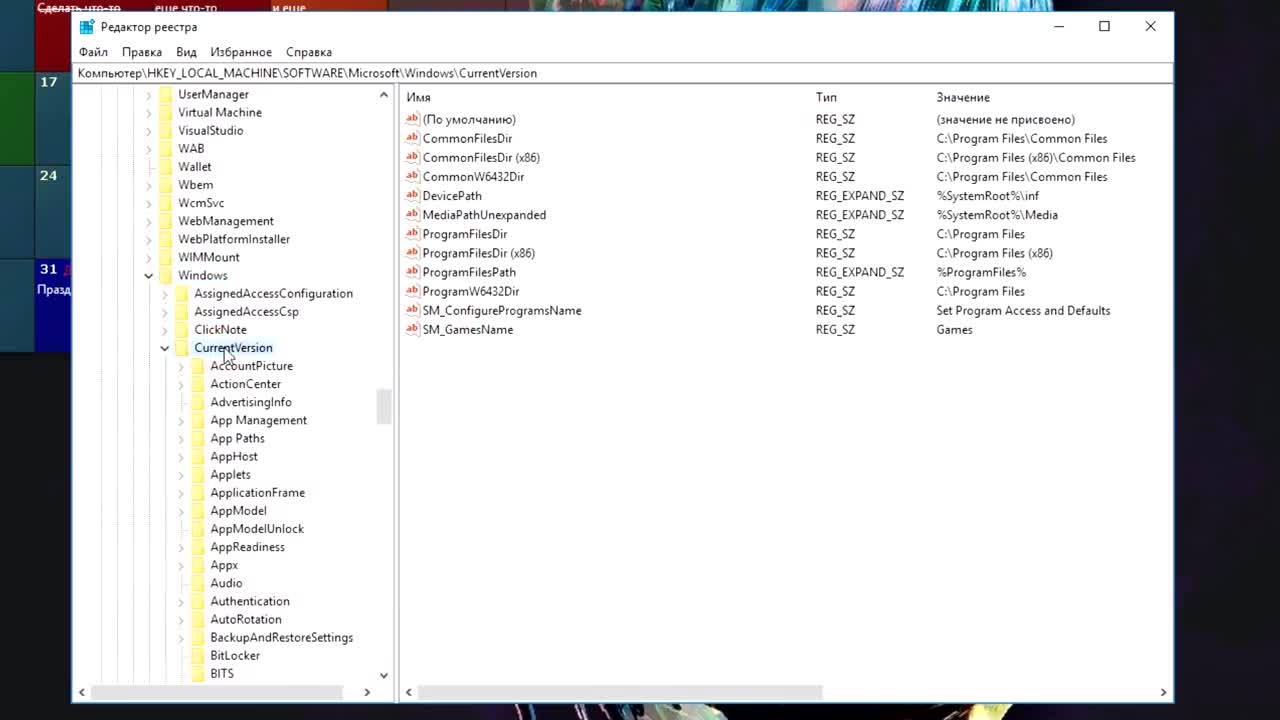Viewport: 1280px width, 720px height.
Task: Click the string icon next to DevicePath
Action: point(412,195)
